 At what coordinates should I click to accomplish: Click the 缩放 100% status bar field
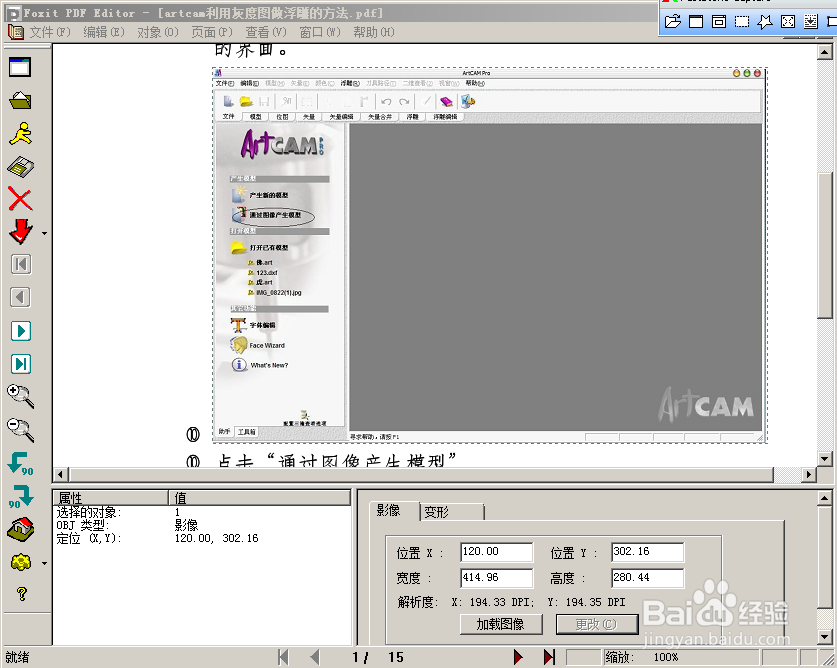tap(681, 657)
